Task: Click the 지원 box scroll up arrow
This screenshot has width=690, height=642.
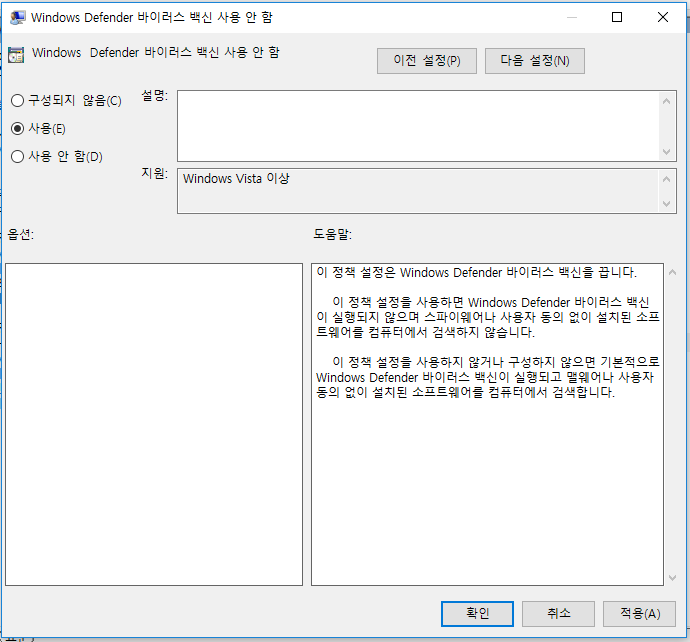Action: point(667,179)
